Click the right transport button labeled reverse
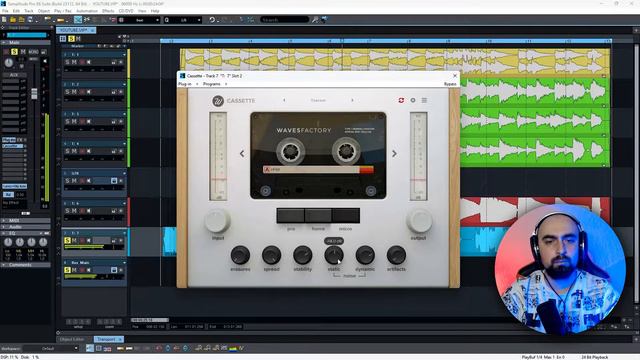Viewport: 640px width, 360px height. (346, 216)
